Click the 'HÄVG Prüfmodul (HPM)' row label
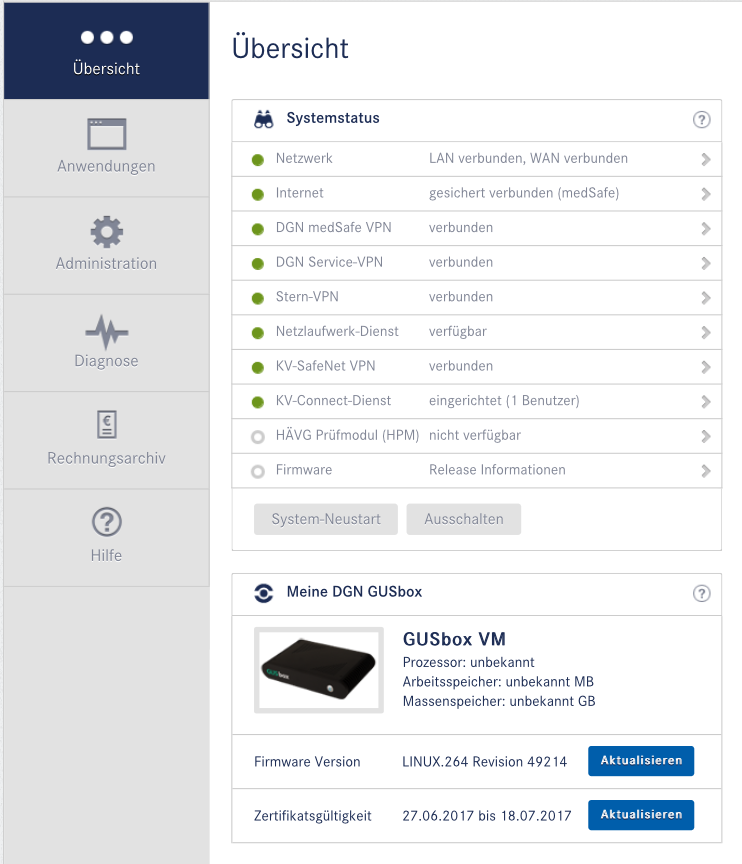Viewport: 742px width, 864px height. (x=348, y=436)
